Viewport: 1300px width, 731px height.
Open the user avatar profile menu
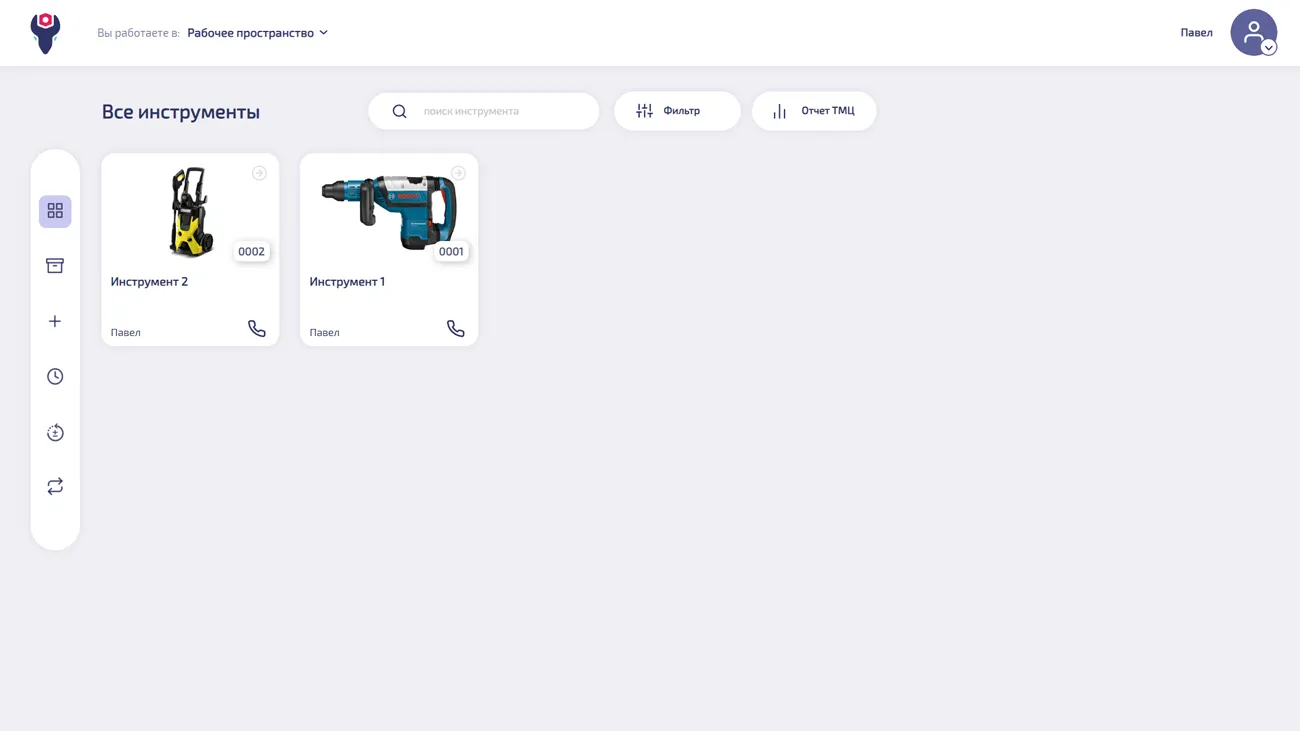pos(1253,33)
